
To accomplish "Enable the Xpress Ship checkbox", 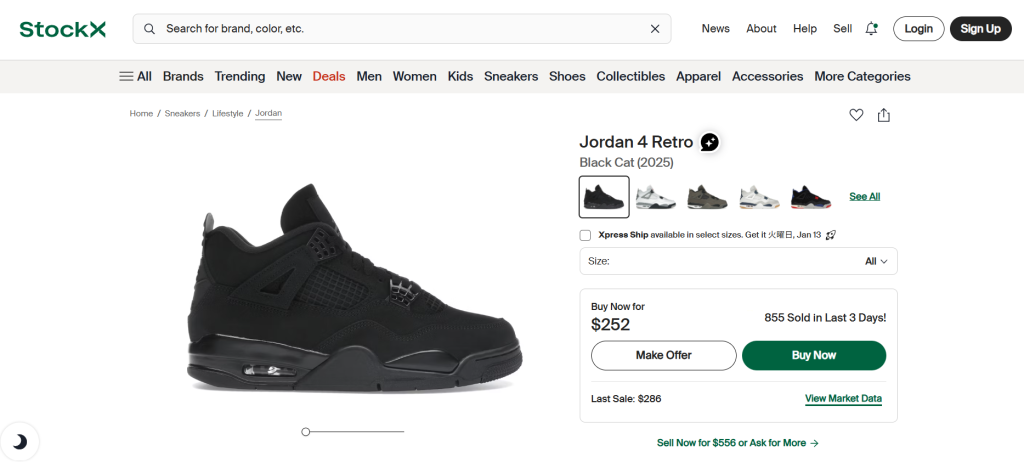I will click(585, 235).
